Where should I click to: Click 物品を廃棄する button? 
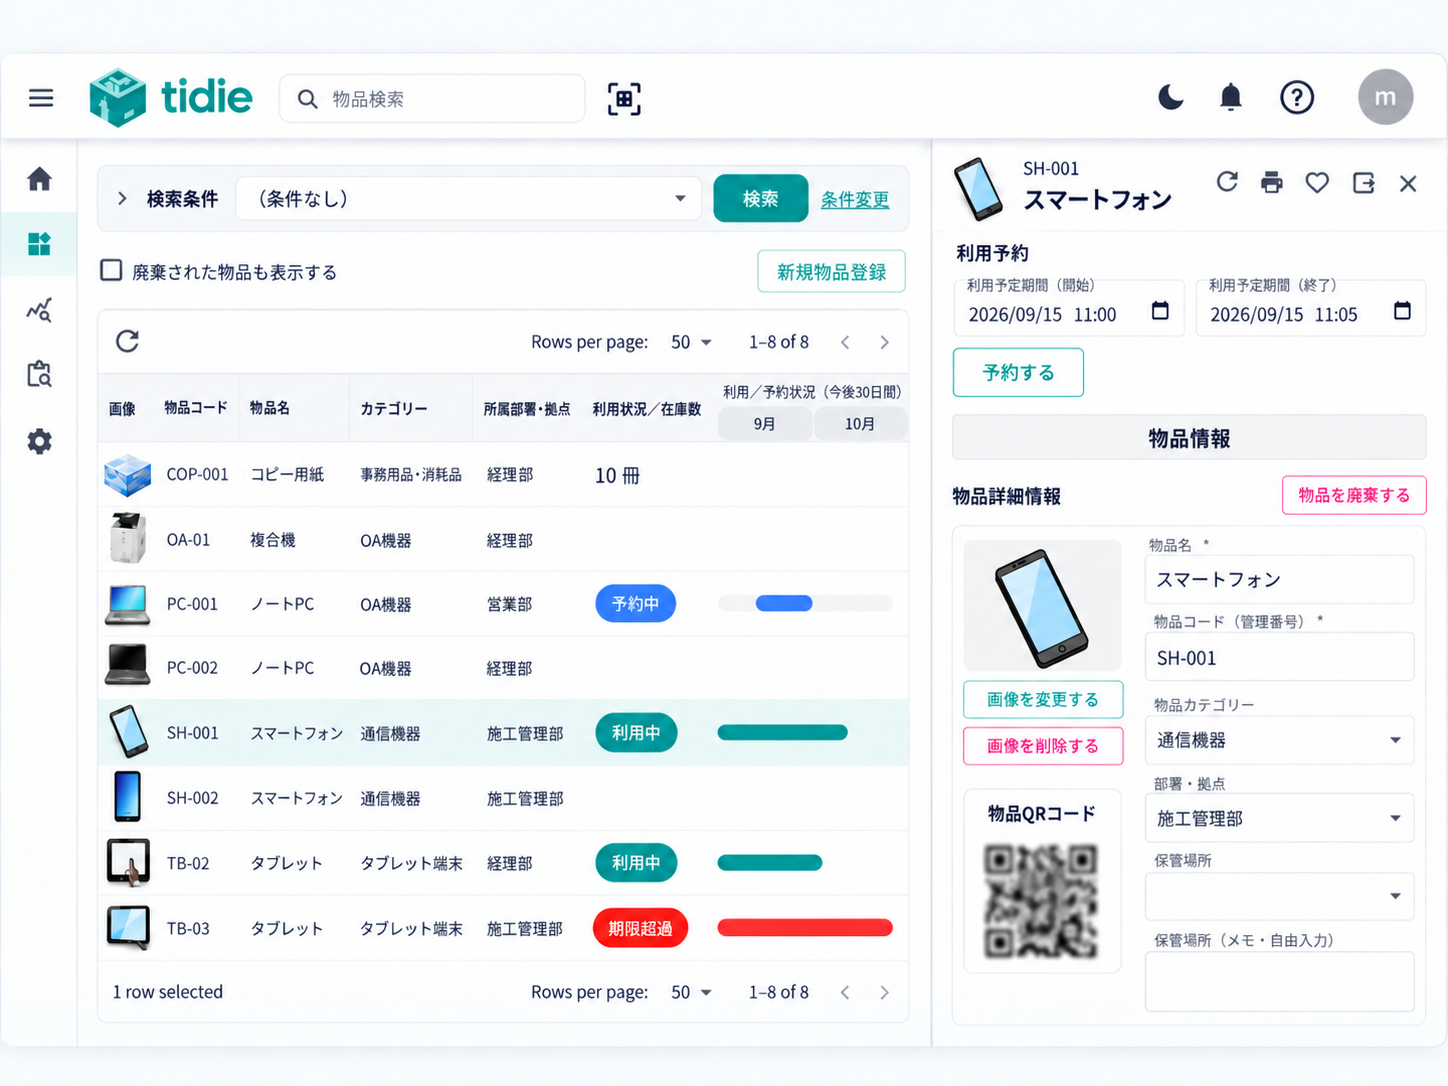coord(1354,495)
